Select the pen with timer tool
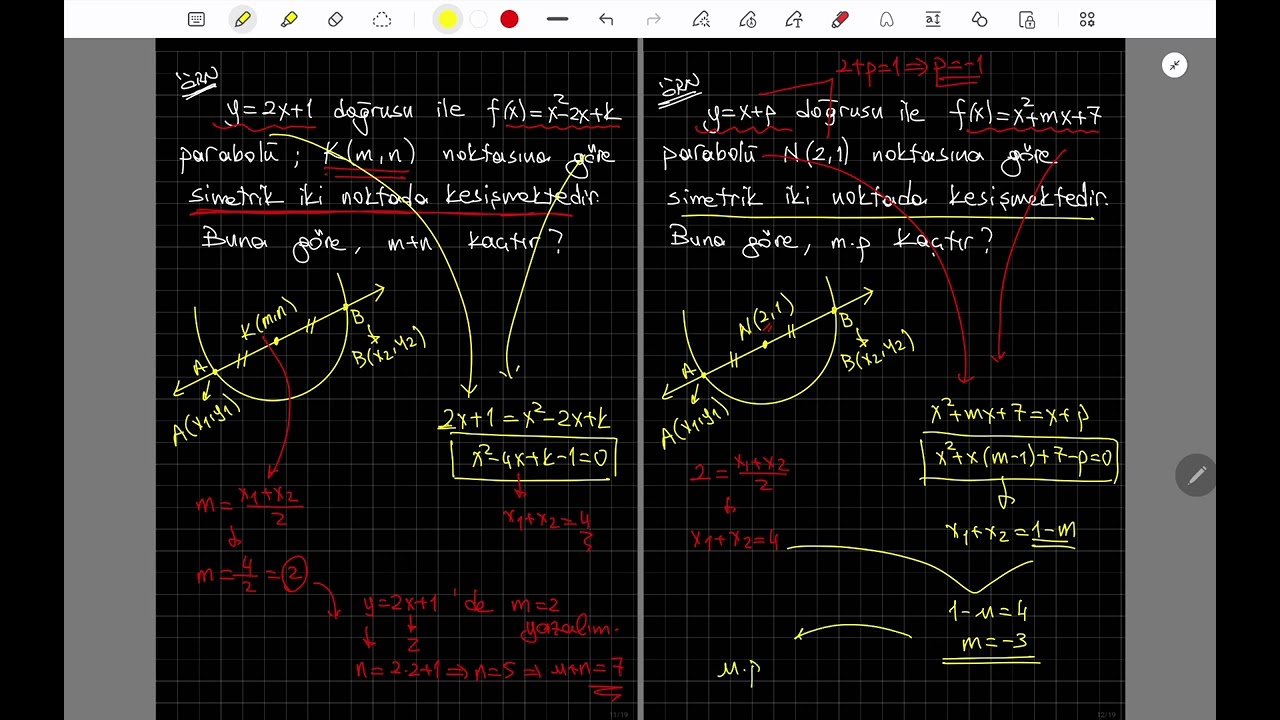This screenshot has height=720, width=1280. [x=748, y=19]
